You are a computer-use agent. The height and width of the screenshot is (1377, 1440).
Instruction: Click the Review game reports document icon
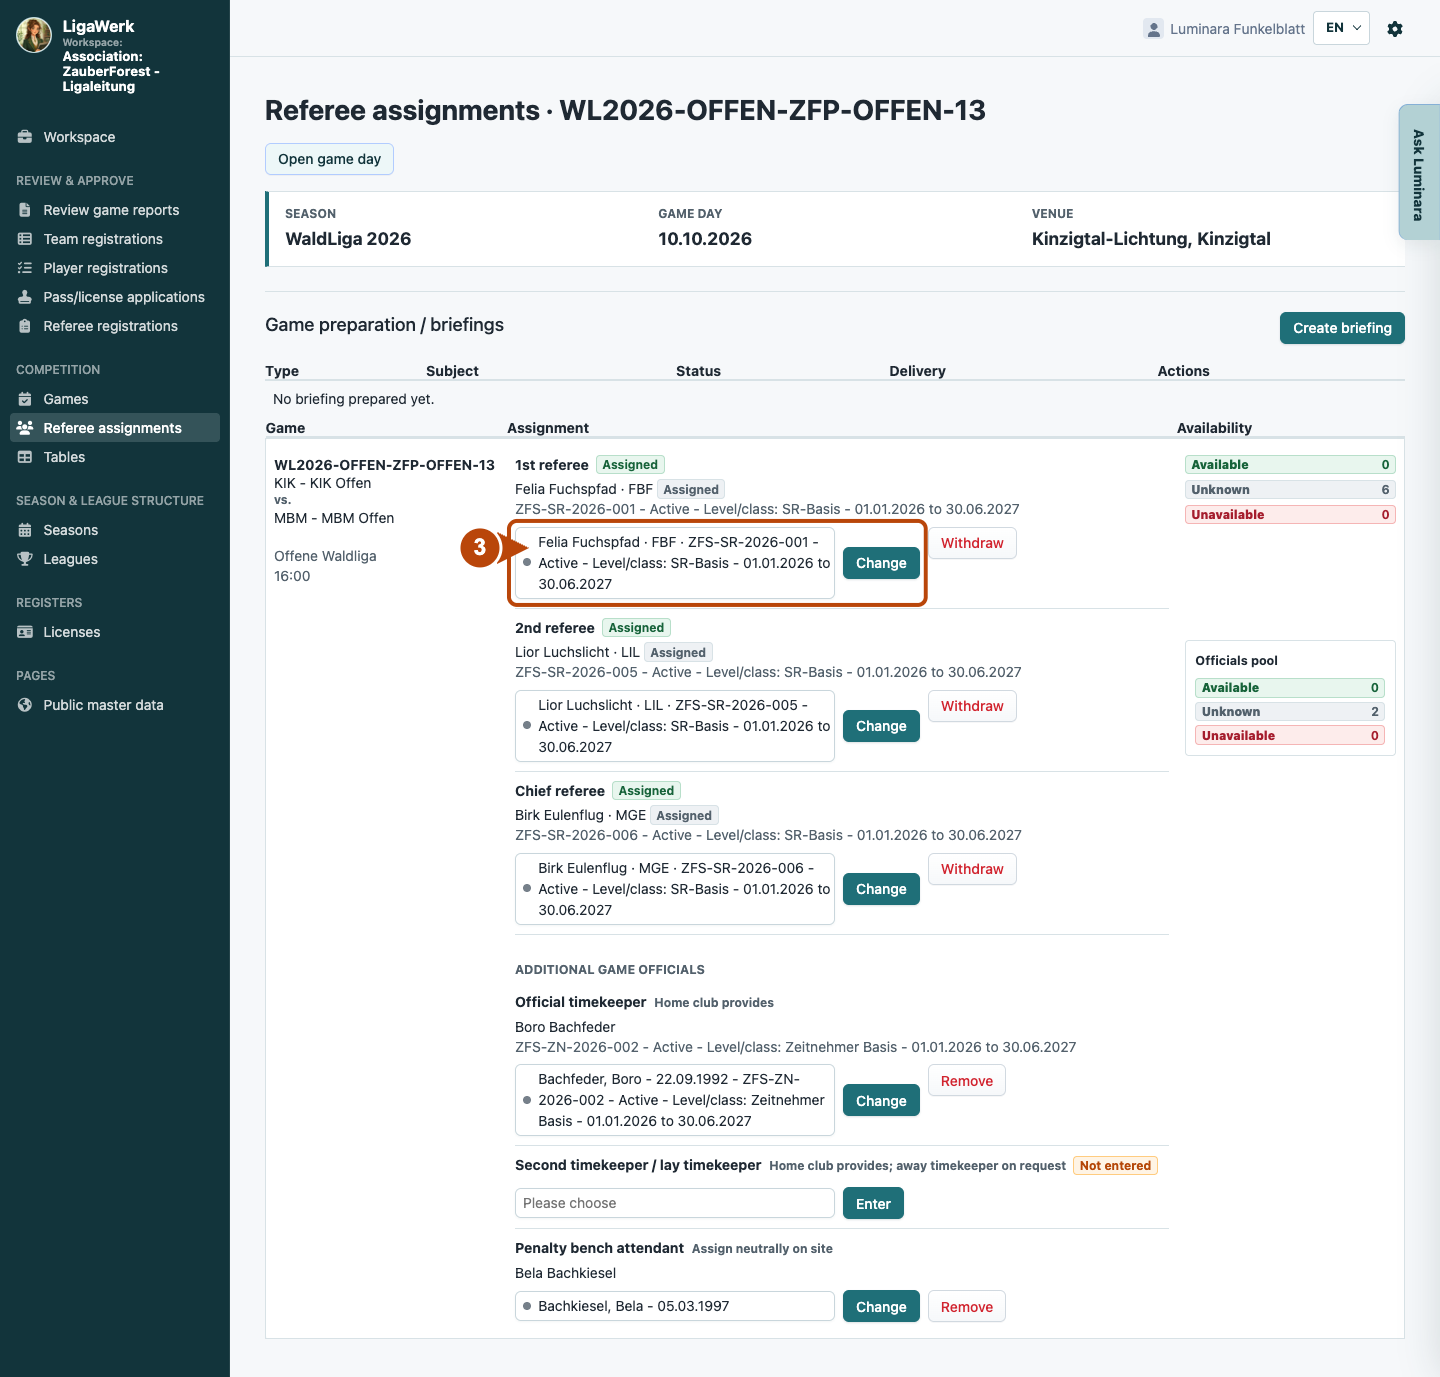[25, 210]
